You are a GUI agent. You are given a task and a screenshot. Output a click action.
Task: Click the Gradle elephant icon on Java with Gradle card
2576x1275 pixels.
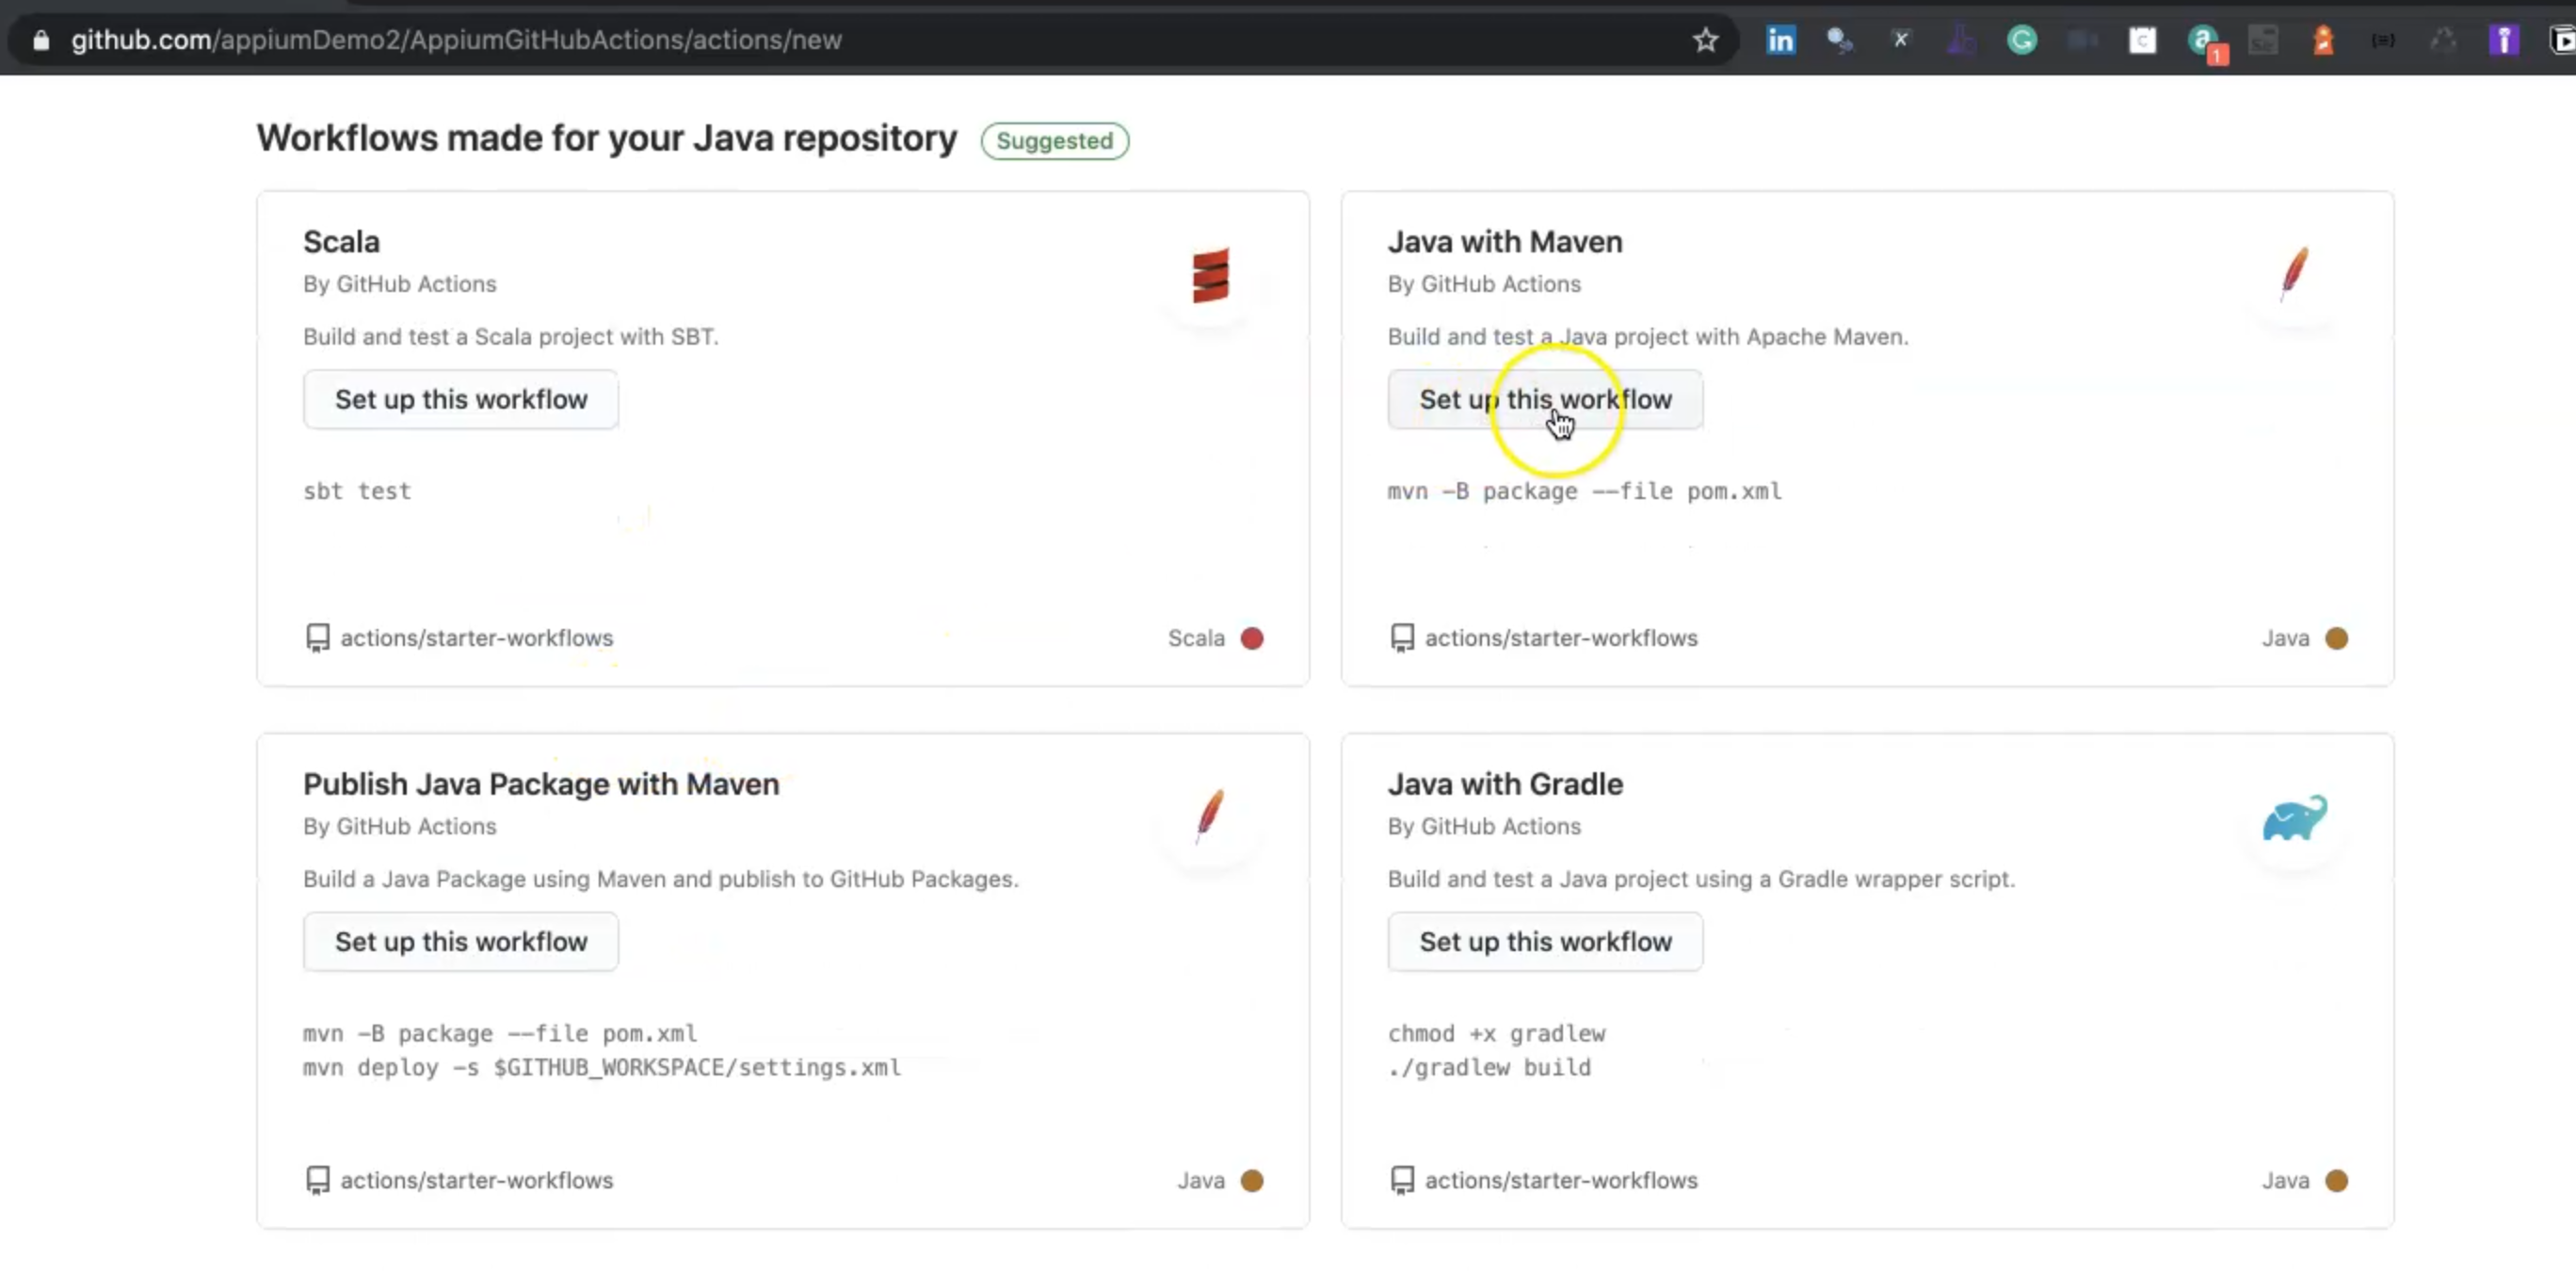[2294, 817]
